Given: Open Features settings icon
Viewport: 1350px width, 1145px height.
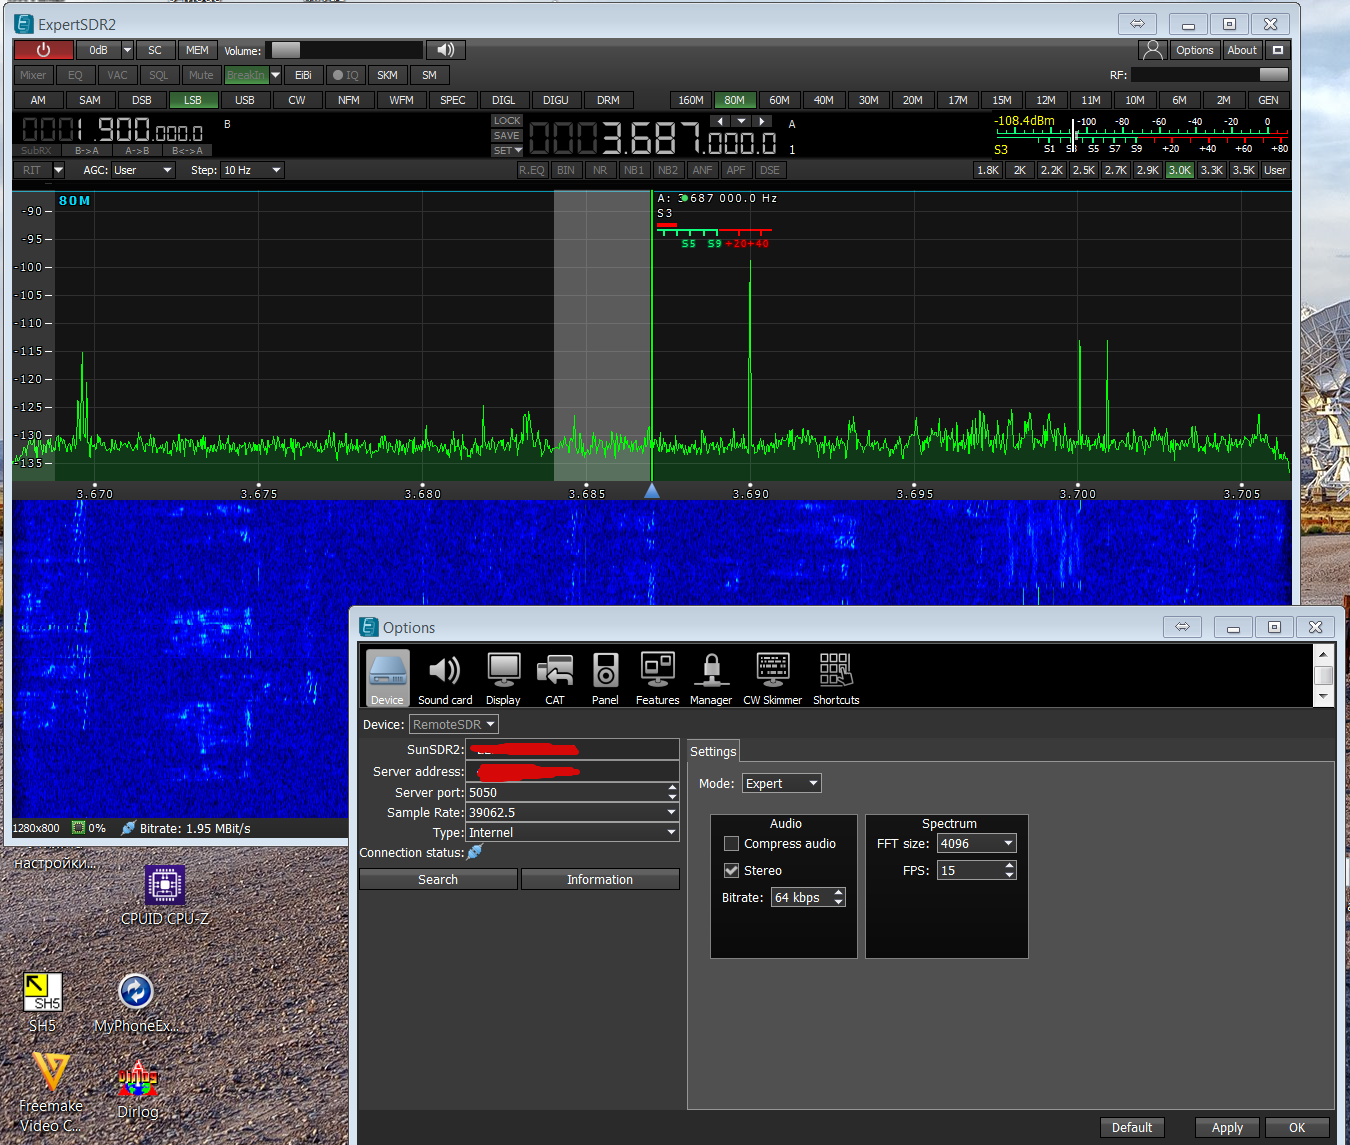Looking at the screenshot, I should (657, 678).
